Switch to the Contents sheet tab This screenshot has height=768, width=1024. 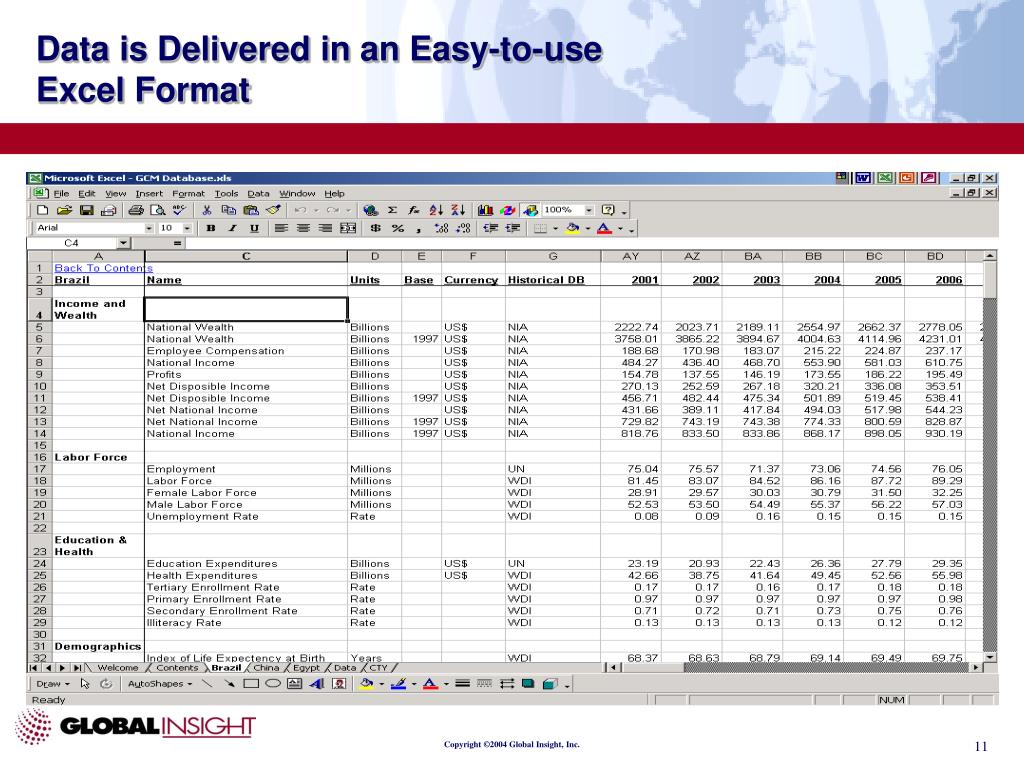click(x=177, y=667)
